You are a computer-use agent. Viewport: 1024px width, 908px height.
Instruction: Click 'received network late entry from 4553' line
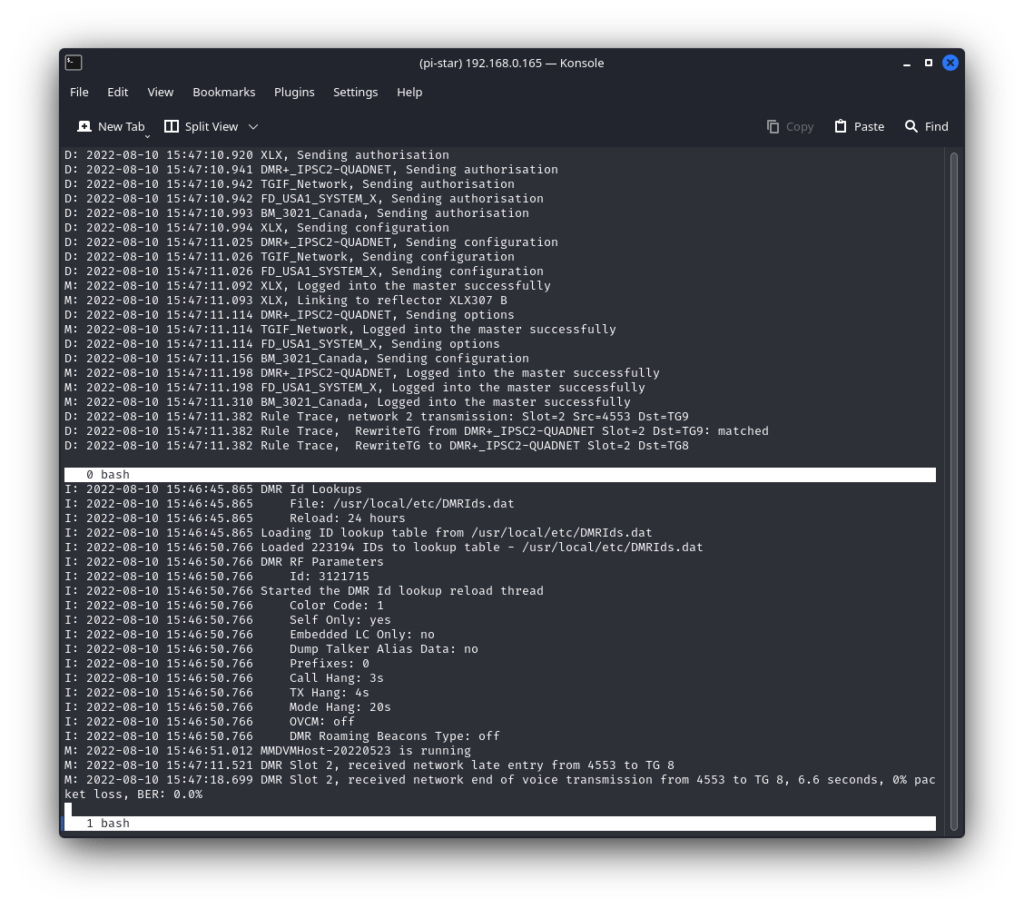click(x=369, y=765)
